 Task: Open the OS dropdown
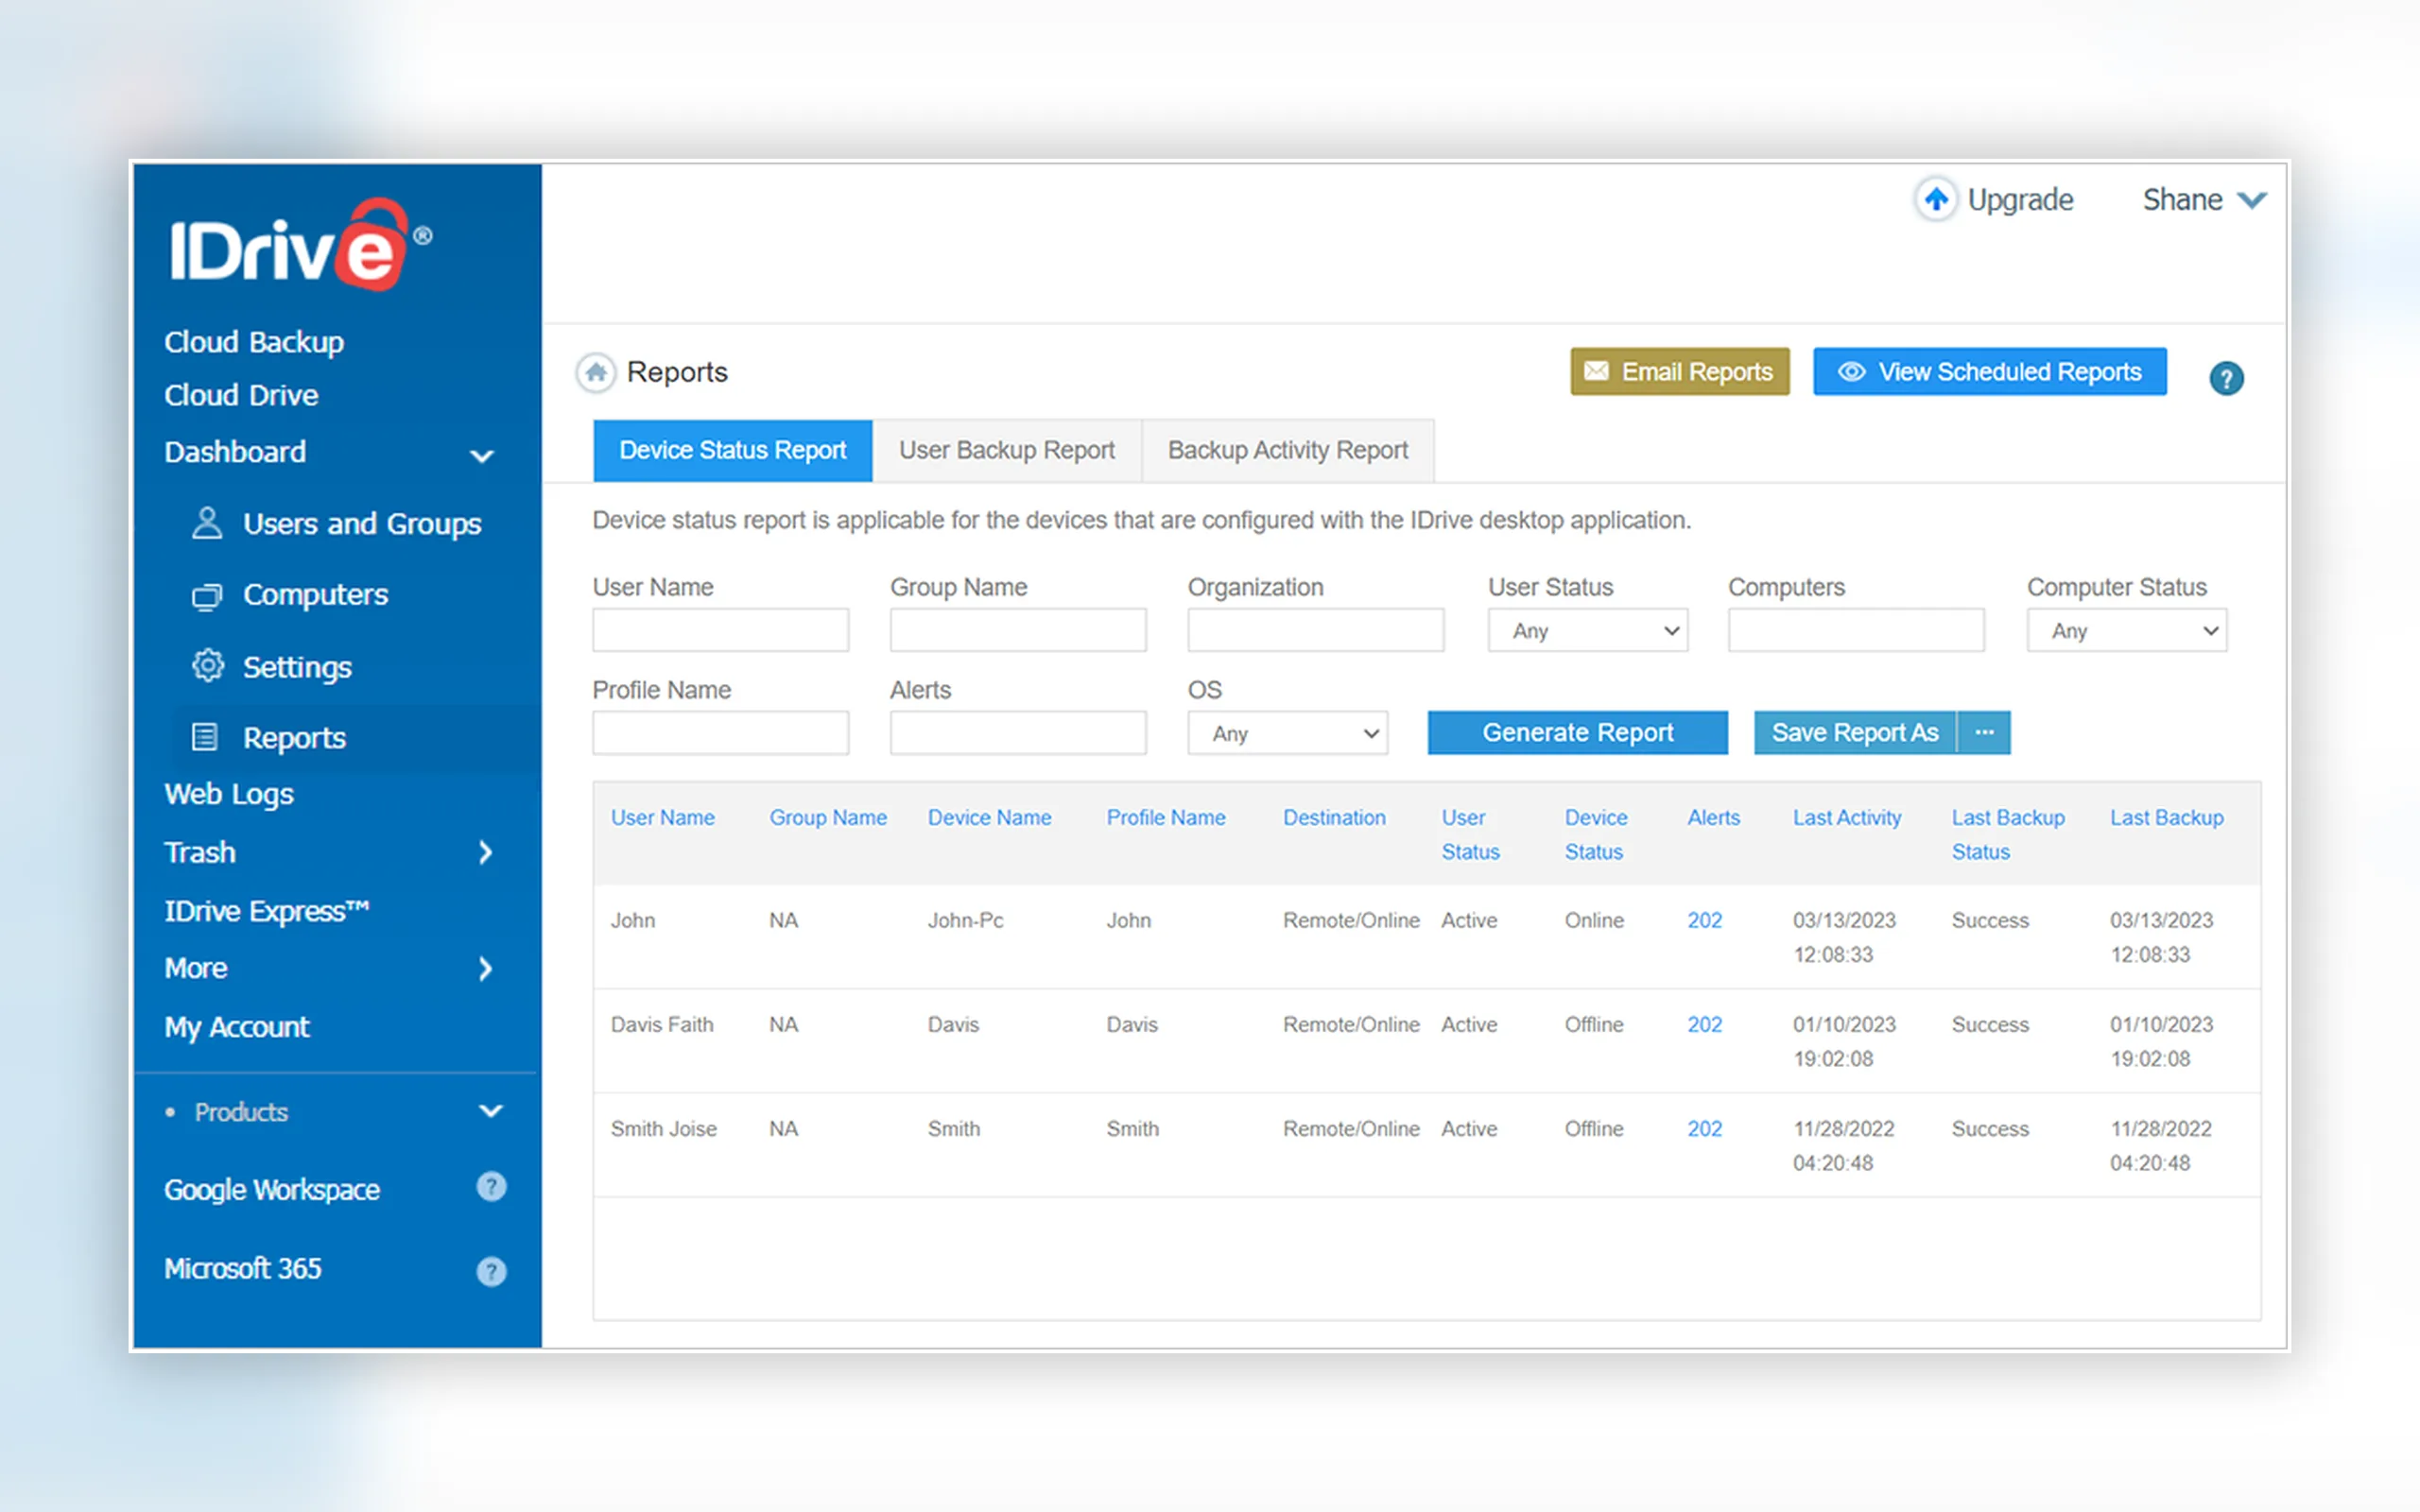click(1288, 734)
